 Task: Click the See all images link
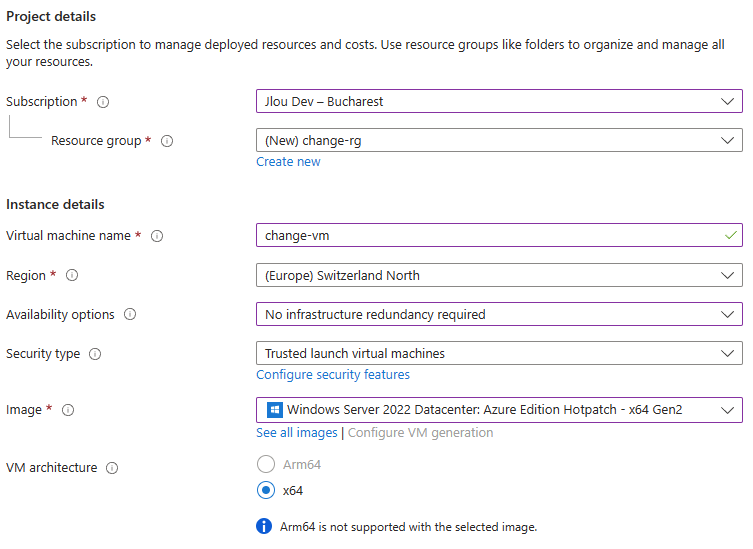(297, 433)
